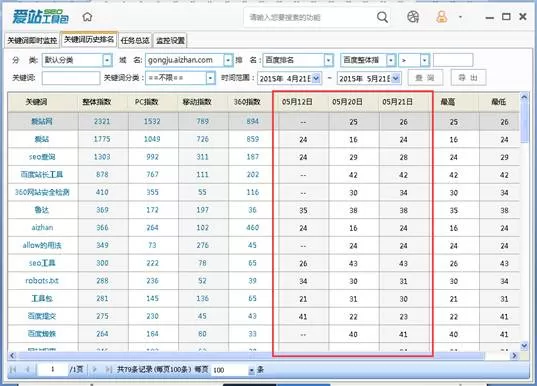Click the 爱站SEO工具包 logo

tap(40, 17)
